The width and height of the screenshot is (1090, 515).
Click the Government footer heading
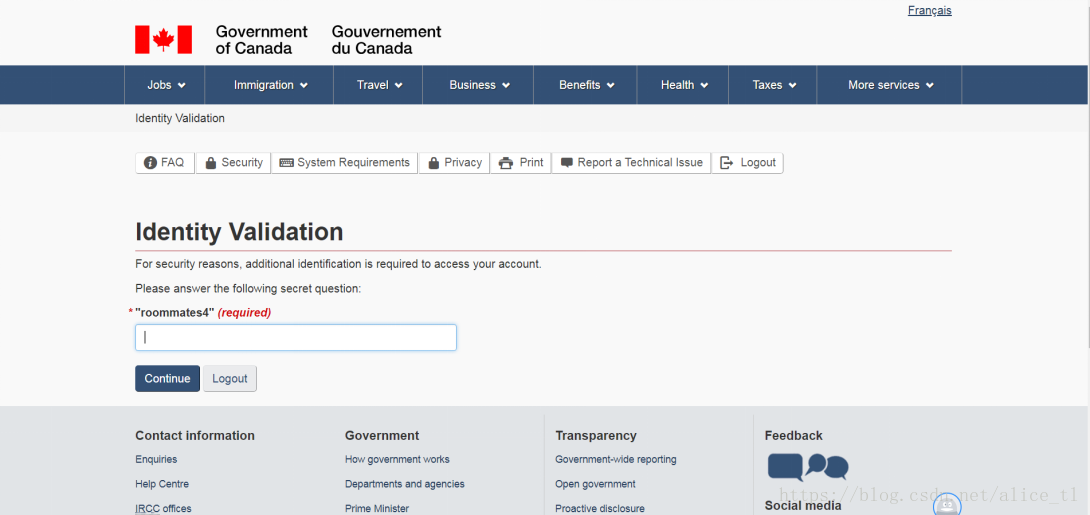pyautogui.click(x=382, y=436)
